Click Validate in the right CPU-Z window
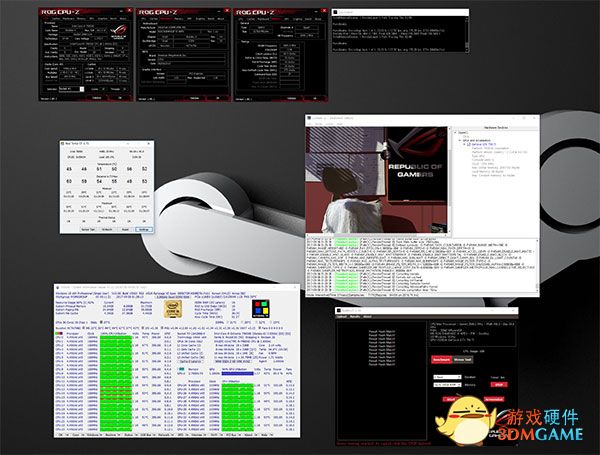The width and height of the screenshot is (600, 455). (292, 98)
